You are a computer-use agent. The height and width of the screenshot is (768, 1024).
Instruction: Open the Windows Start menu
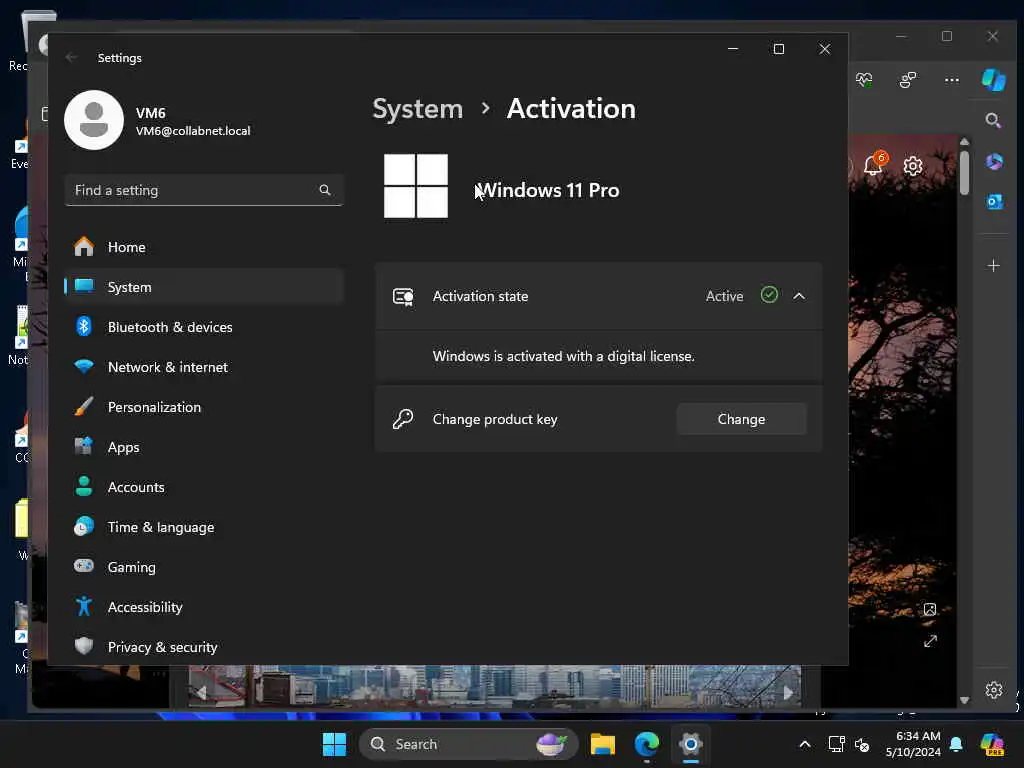click(334, 744)
